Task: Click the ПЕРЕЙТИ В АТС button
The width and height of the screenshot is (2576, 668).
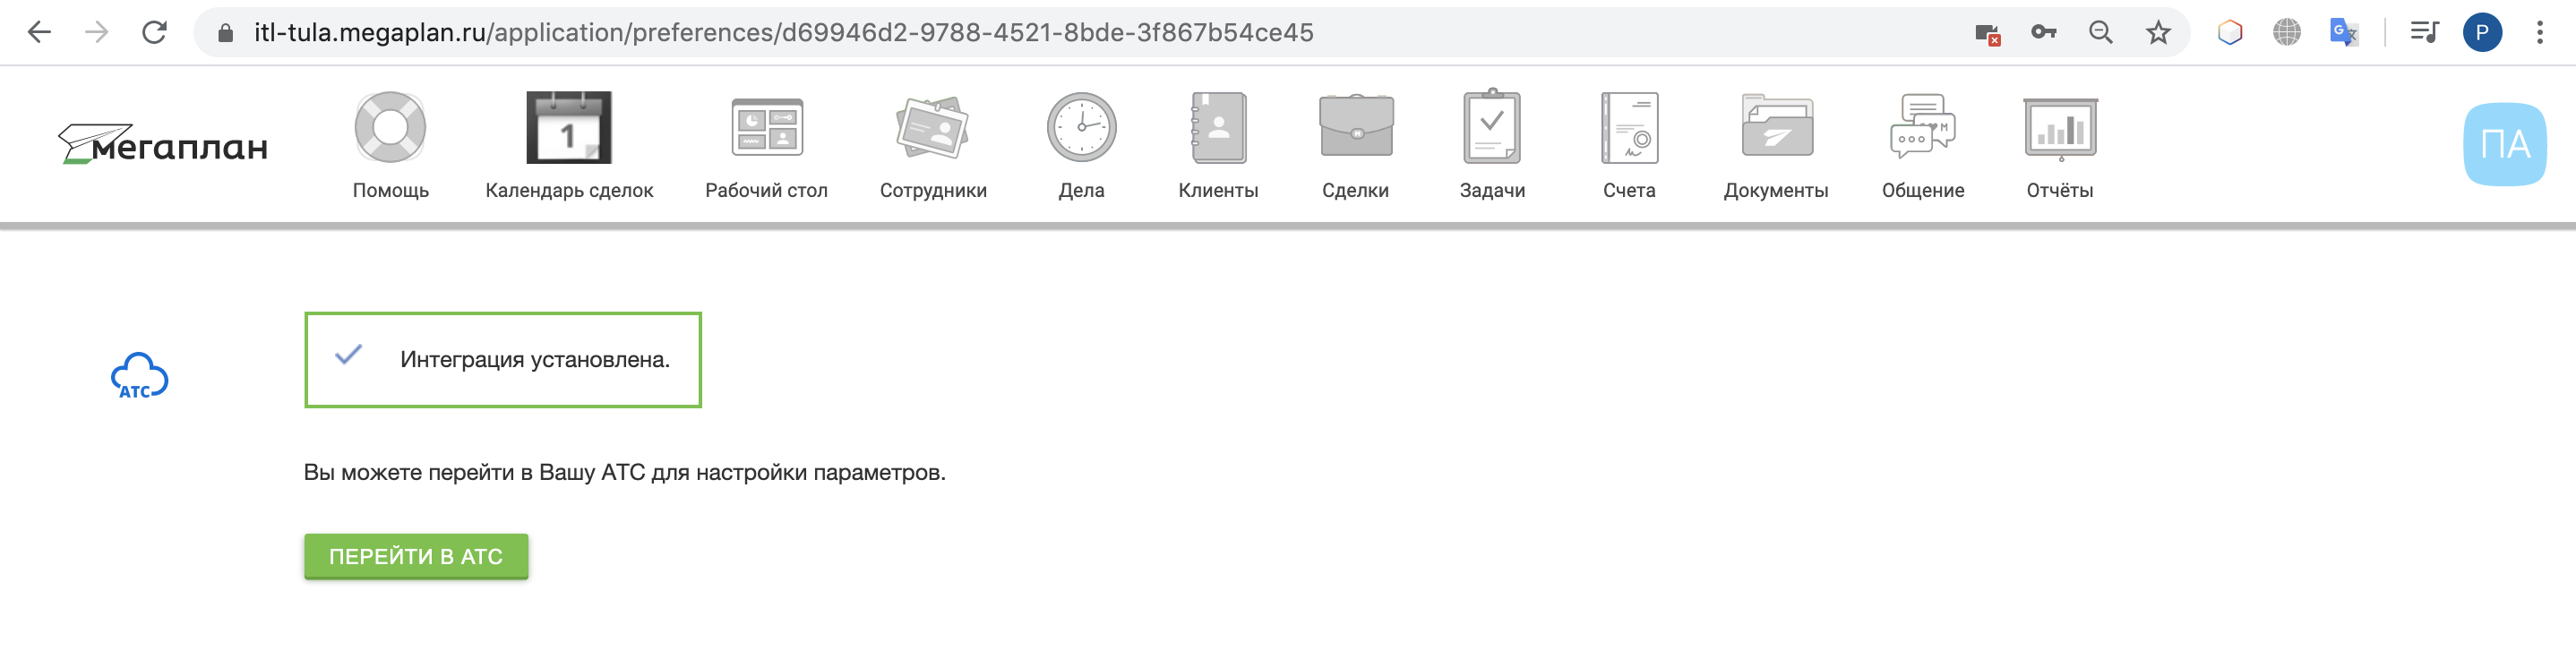Action: click(416, 556)
